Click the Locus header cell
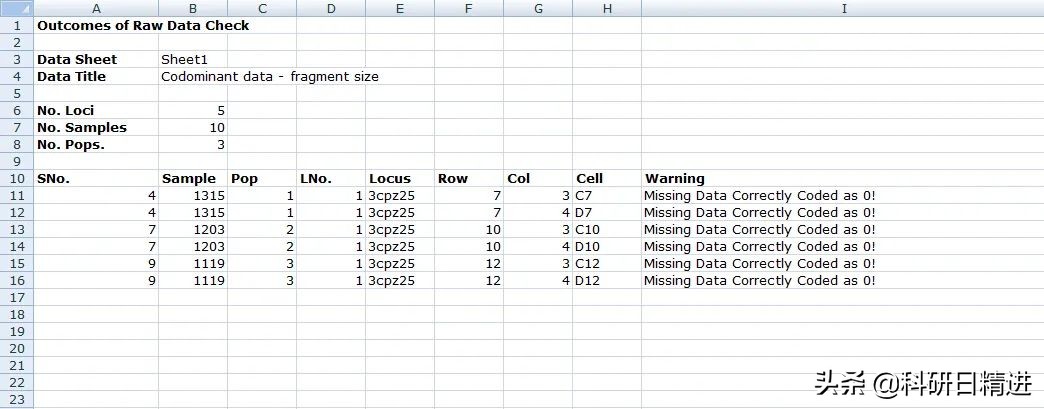 pyautogui.click(x=400, y=179)
